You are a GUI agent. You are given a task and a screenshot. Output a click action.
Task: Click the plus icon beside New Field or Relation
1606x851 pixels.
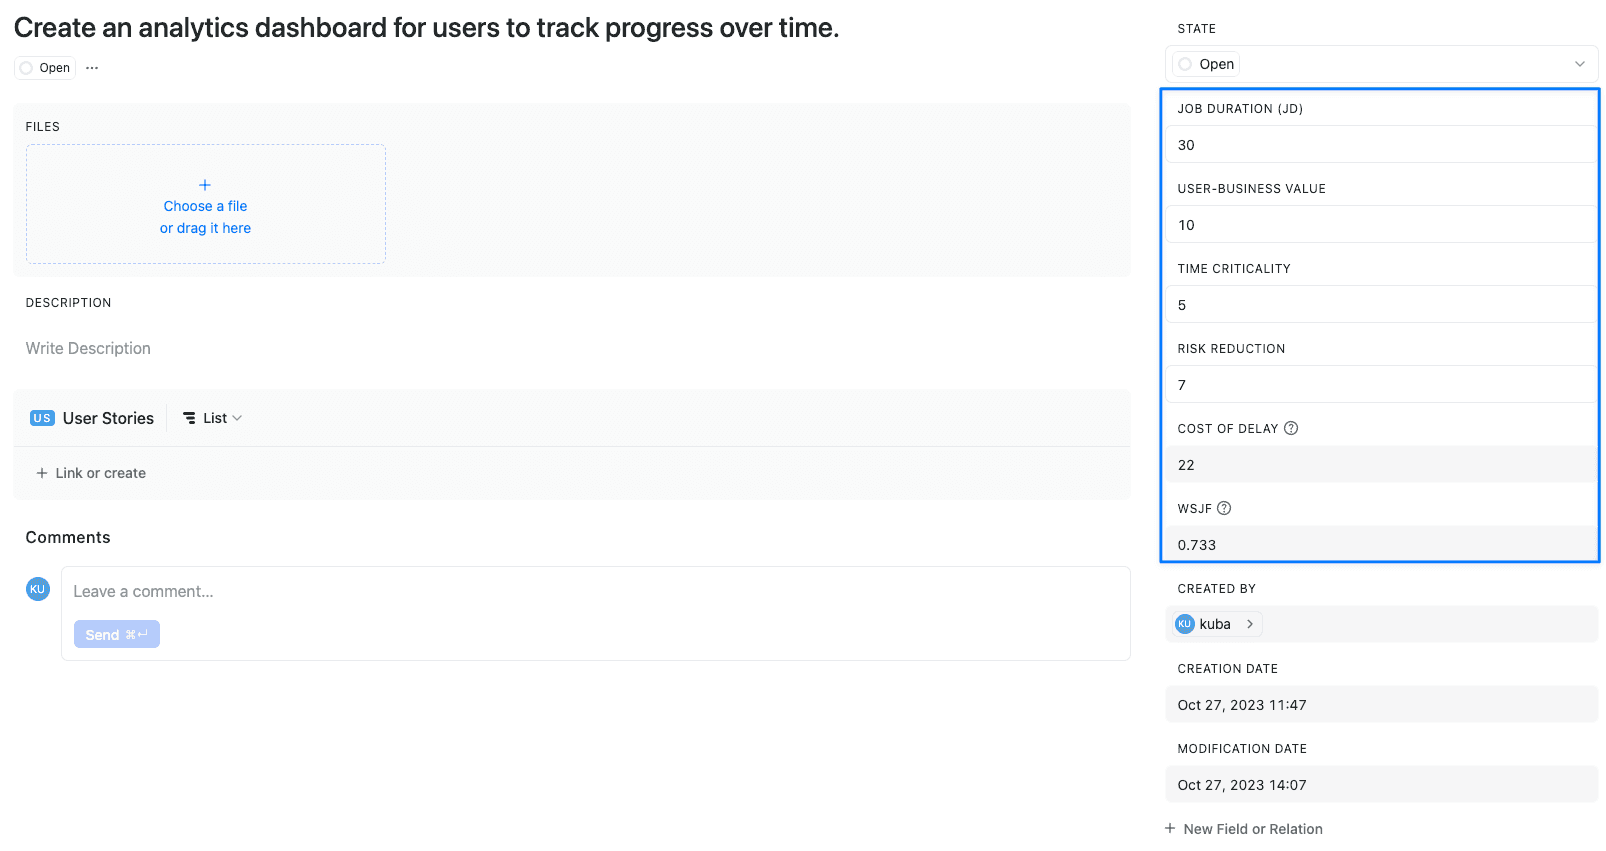click(x=1170, y=828)
